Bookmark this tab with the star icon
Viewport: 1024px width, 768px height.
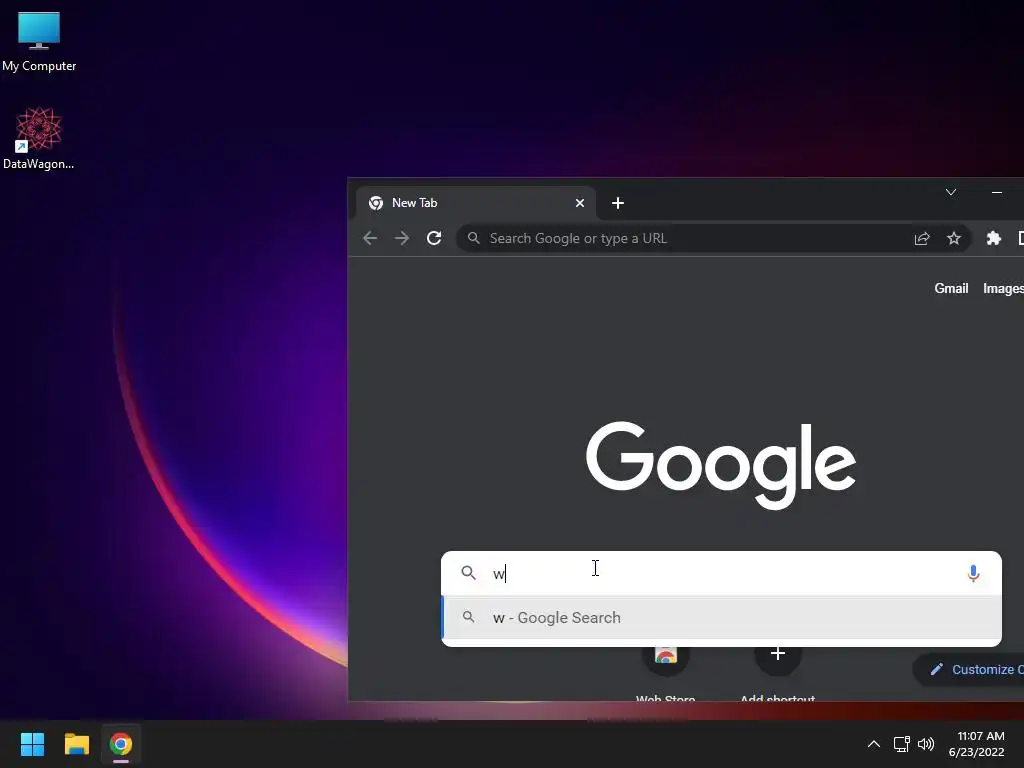953,238
